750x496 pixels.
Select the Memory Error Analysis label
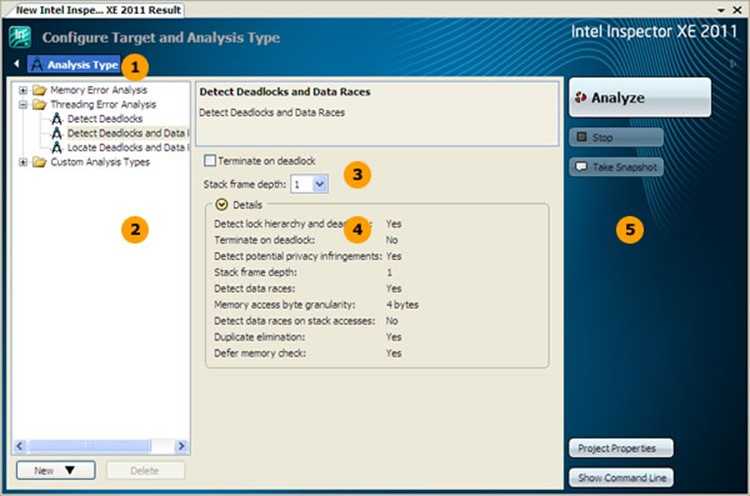tap(99, 90)
